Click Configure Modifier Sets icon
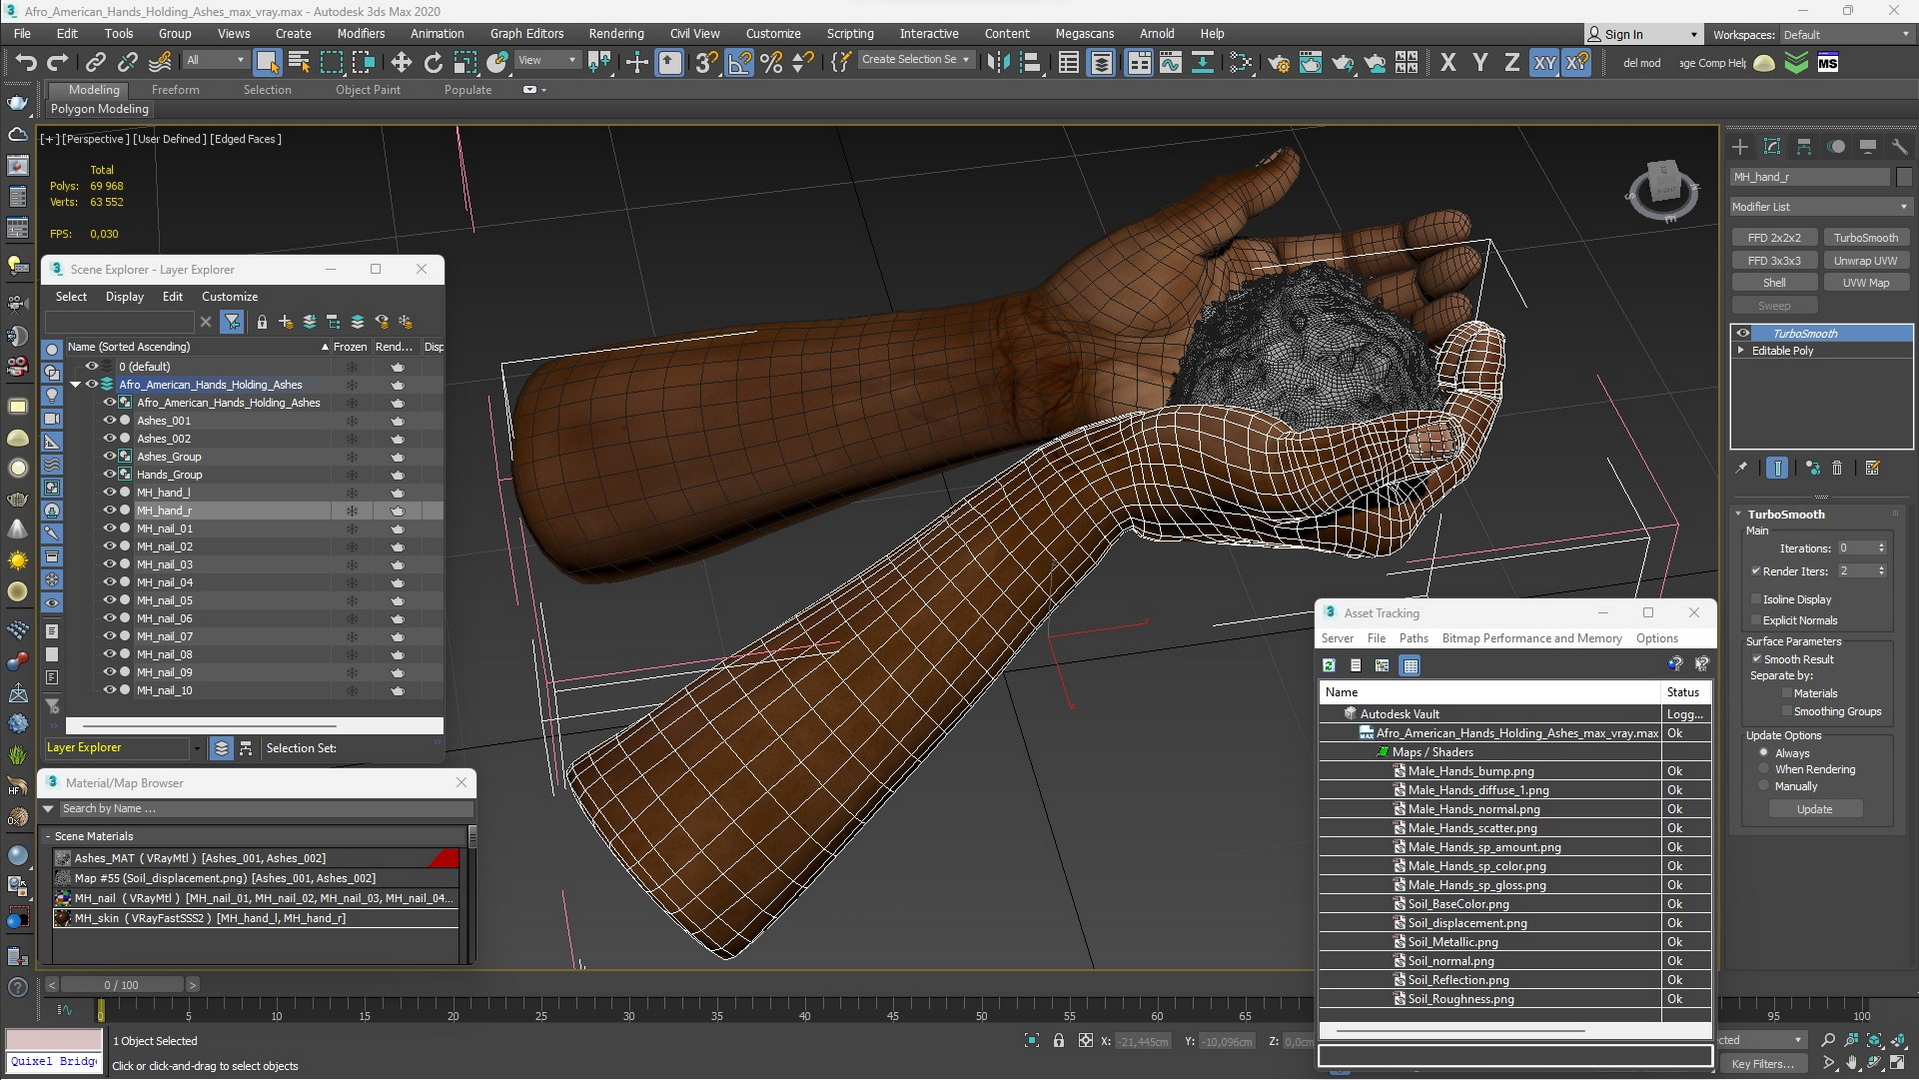 tap(1873, 467)
